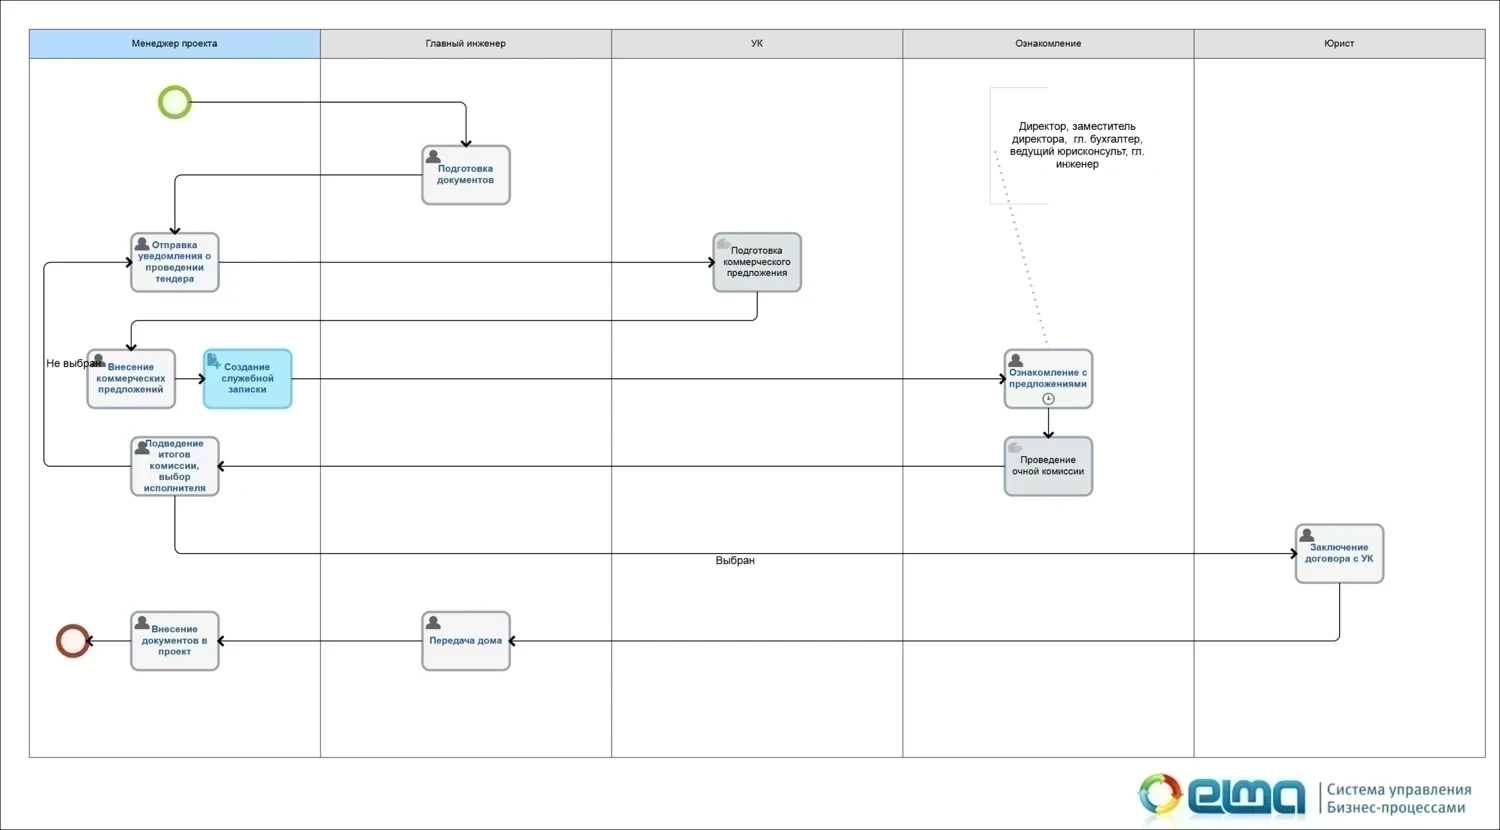Select the Главный инженер lane header
The image size is (1500, 830).
[465, 44]
